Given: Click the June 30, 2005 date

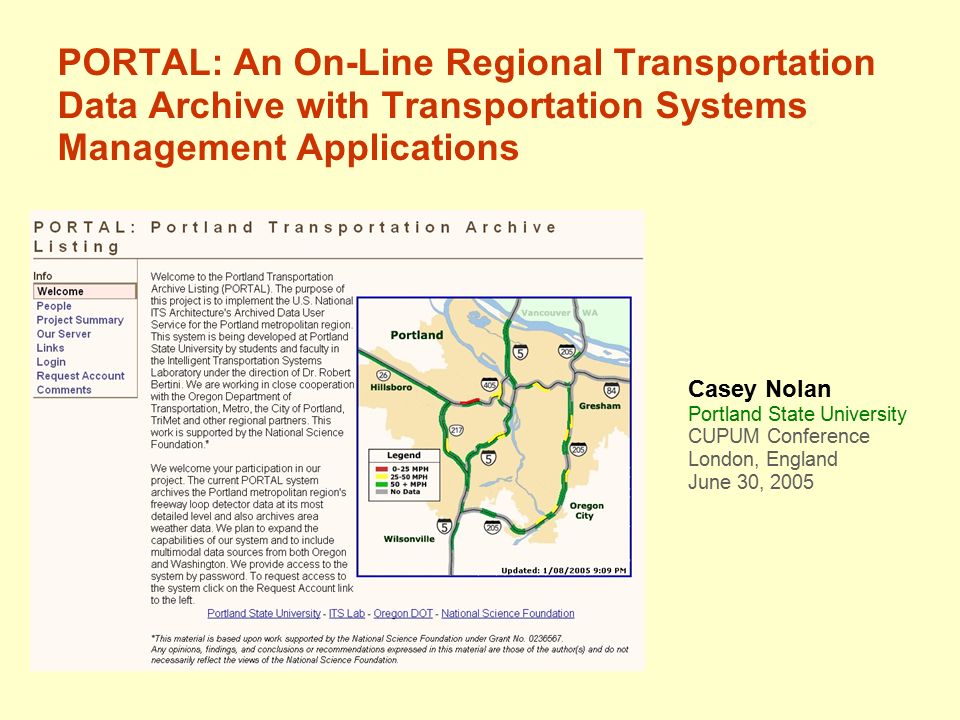Looking at the screenshot, I should [751, 482].
